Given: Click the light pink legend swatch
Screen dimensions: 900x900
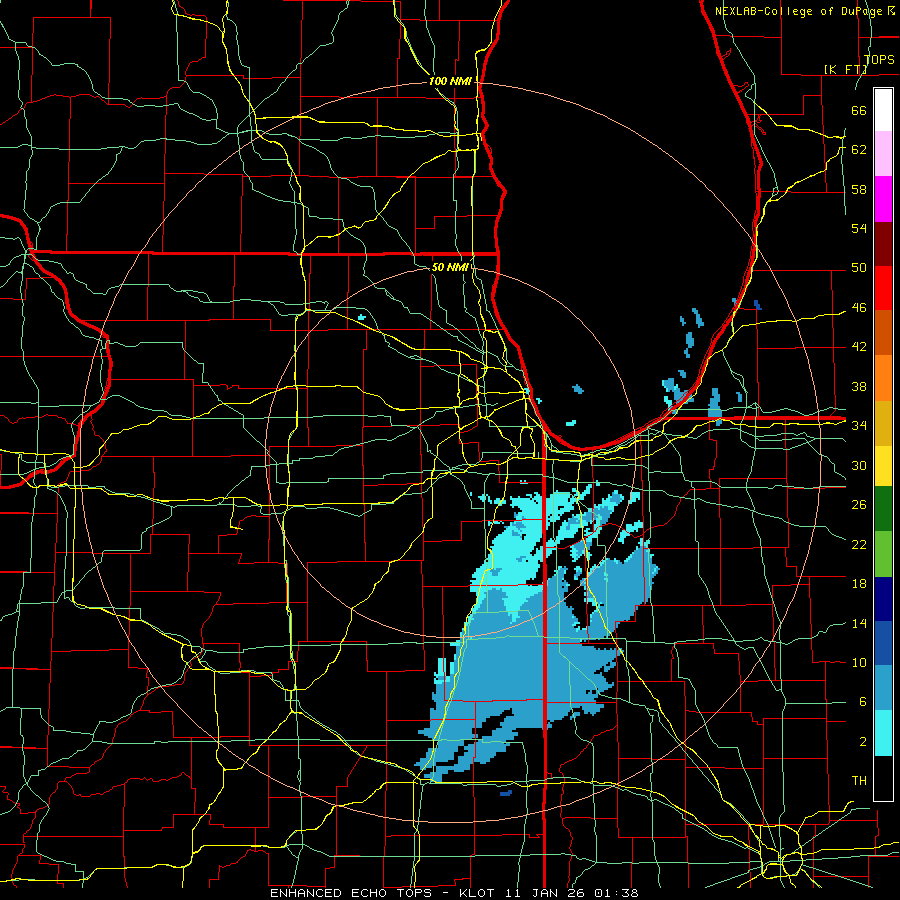Looking at the screenshot, I should point(883,154).
